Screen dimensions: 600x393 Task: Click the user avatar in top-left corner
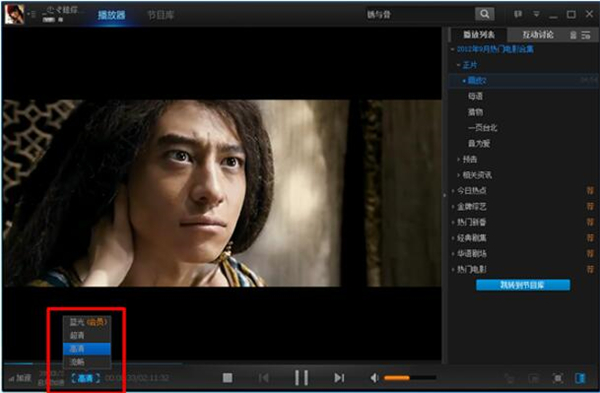(14, 14)
